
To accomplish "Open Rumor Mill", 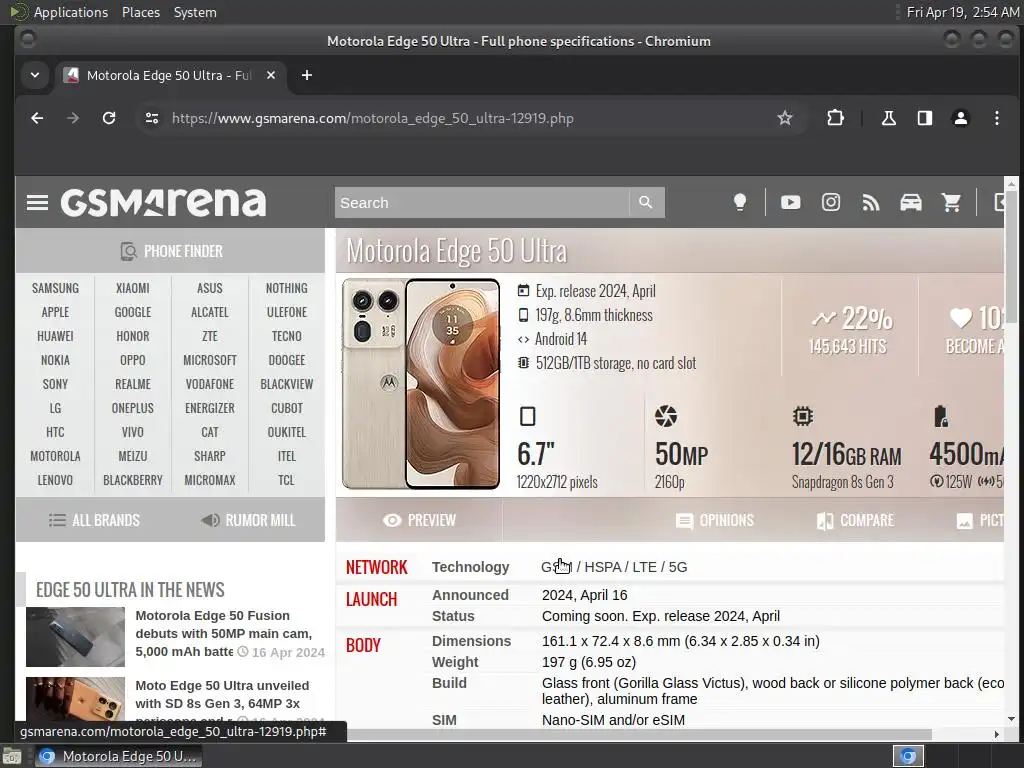I will pyautogui.click(x=248, y=520).
